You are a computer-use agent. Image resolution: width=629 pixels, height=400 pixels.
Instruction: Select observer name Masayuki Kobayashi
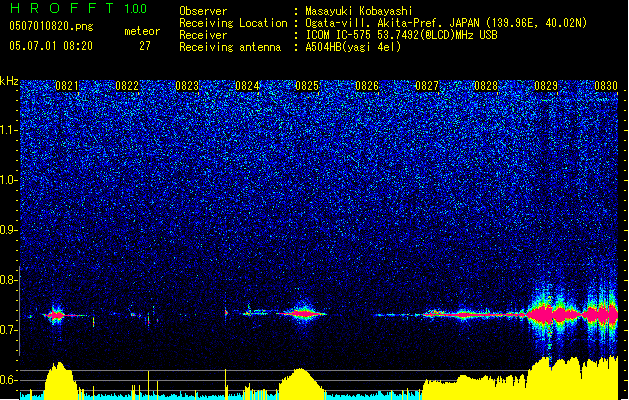[x=359, y=11]
